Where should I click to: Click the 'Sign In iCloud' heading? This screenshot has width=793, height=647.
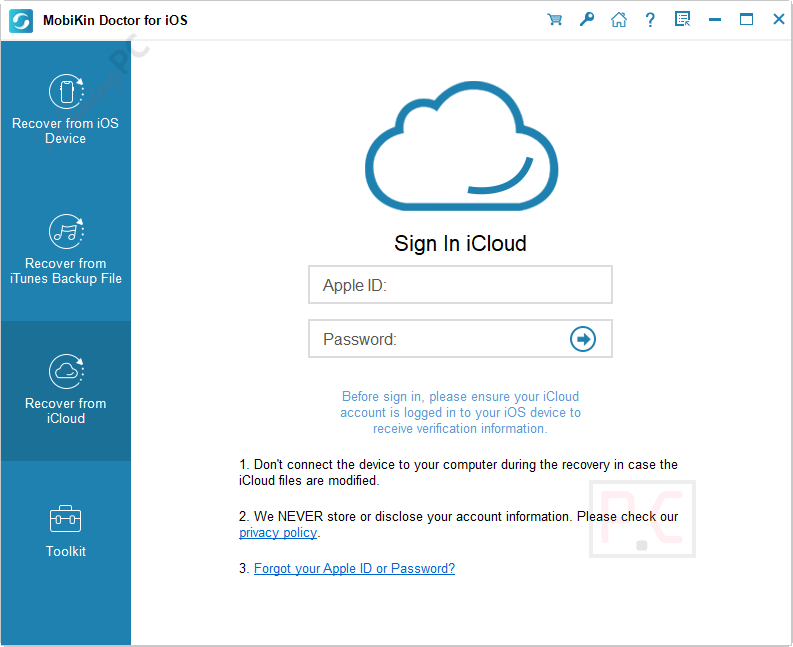pyautogui.click(x=460, y=243)
